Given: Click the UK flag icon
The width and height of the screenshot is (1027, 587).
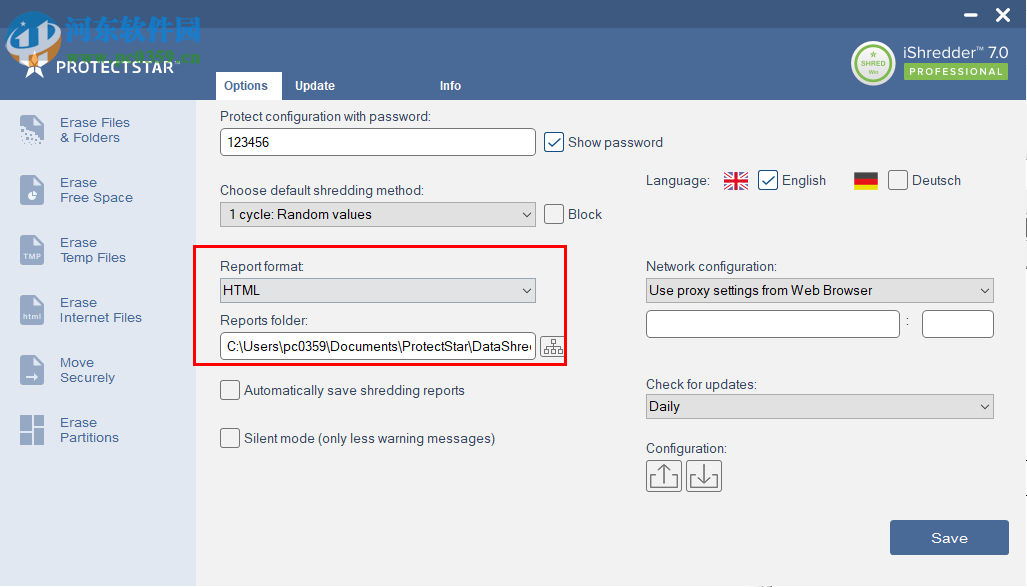Looking at the screenshot, I should 736,181.
